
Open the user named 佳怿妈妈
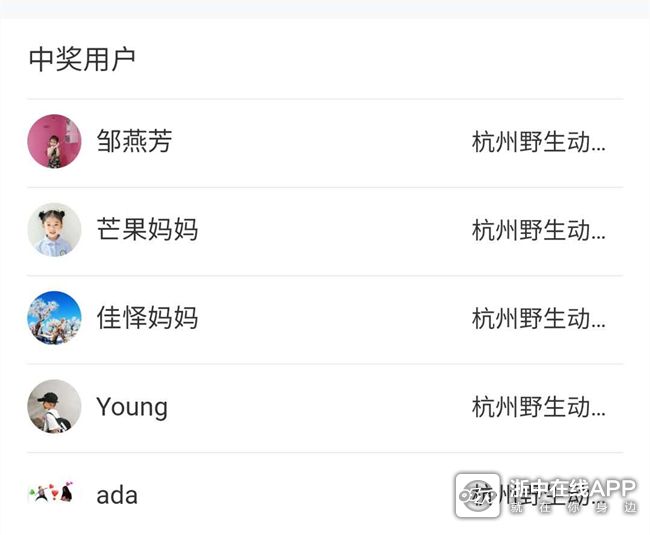tap(147, 318)
